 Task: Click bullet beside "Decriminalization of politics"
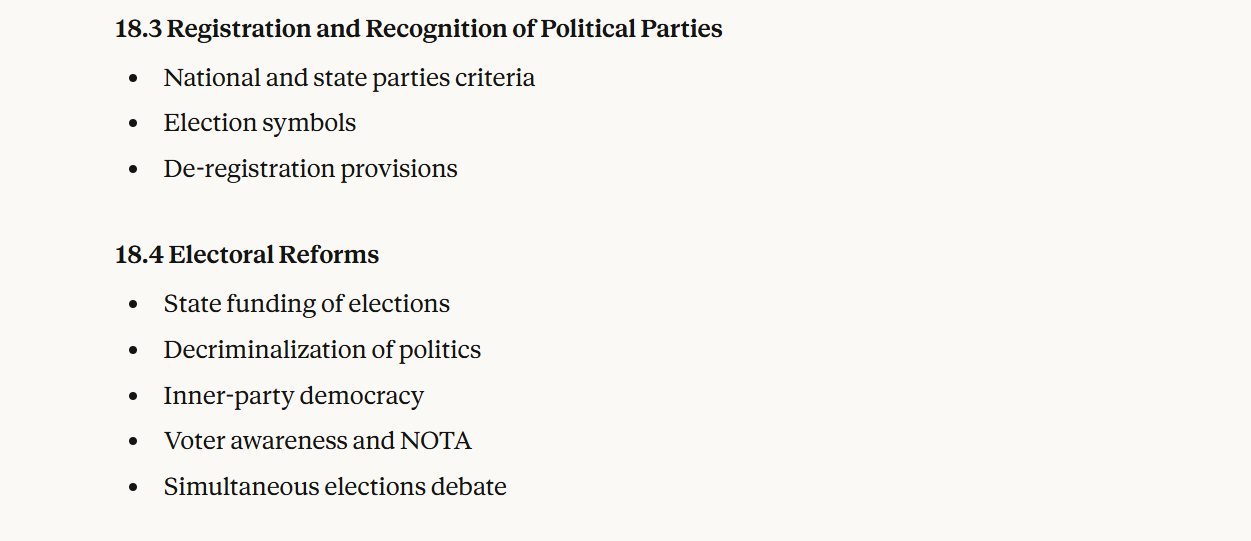(134, 351)
